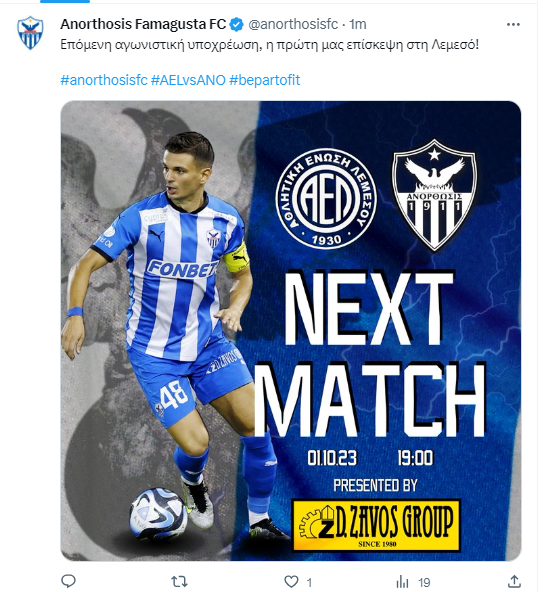Open the Anorthosis Famagusta FC profile name
Image resolution: width=548 pixels, height=592 pixels.
point(143,25)
